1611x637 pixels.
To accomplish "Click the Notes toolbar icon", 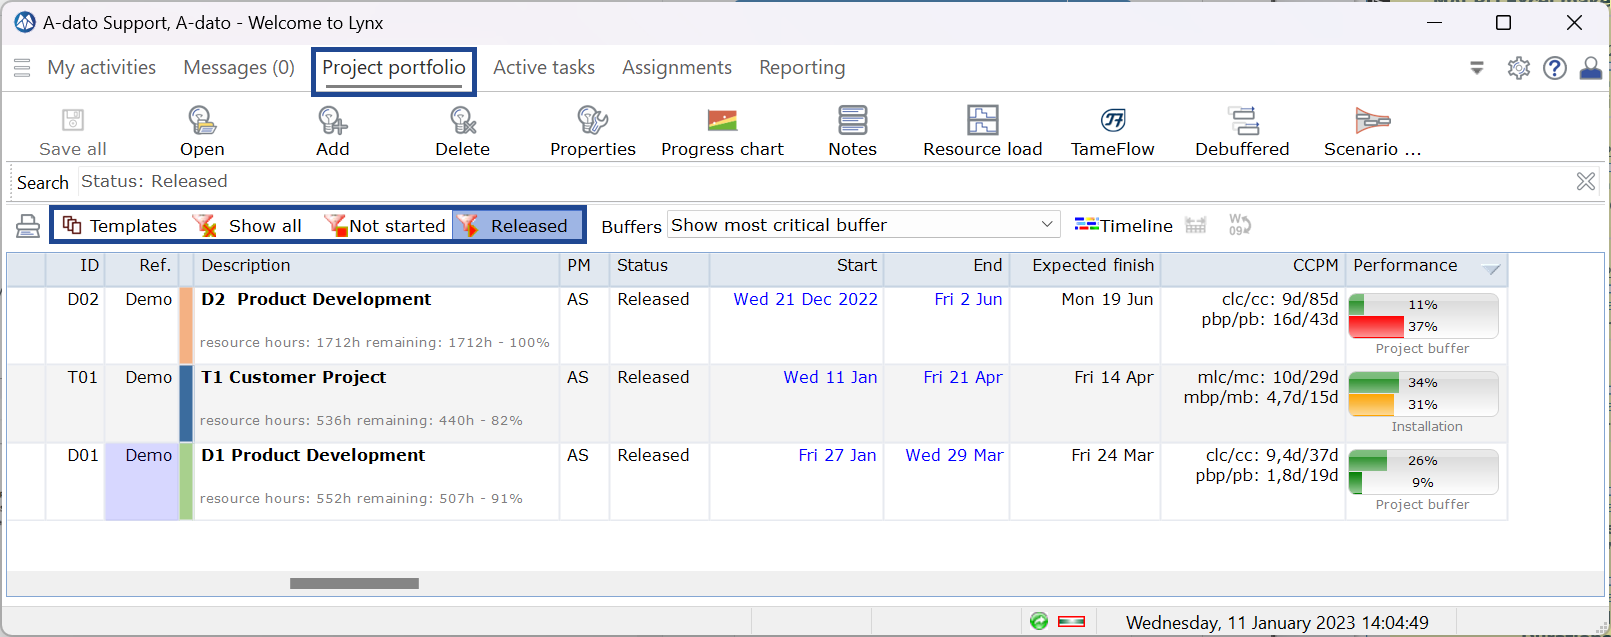I will pos(852,120).
